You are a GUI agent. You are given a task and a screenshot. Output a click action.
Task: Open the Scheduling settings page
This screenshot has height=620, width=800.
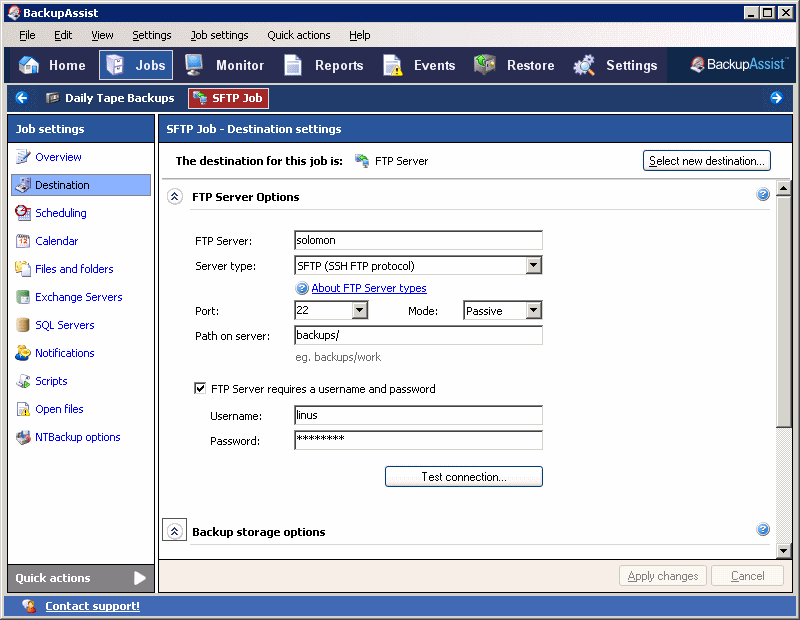[x=61, y=213]
